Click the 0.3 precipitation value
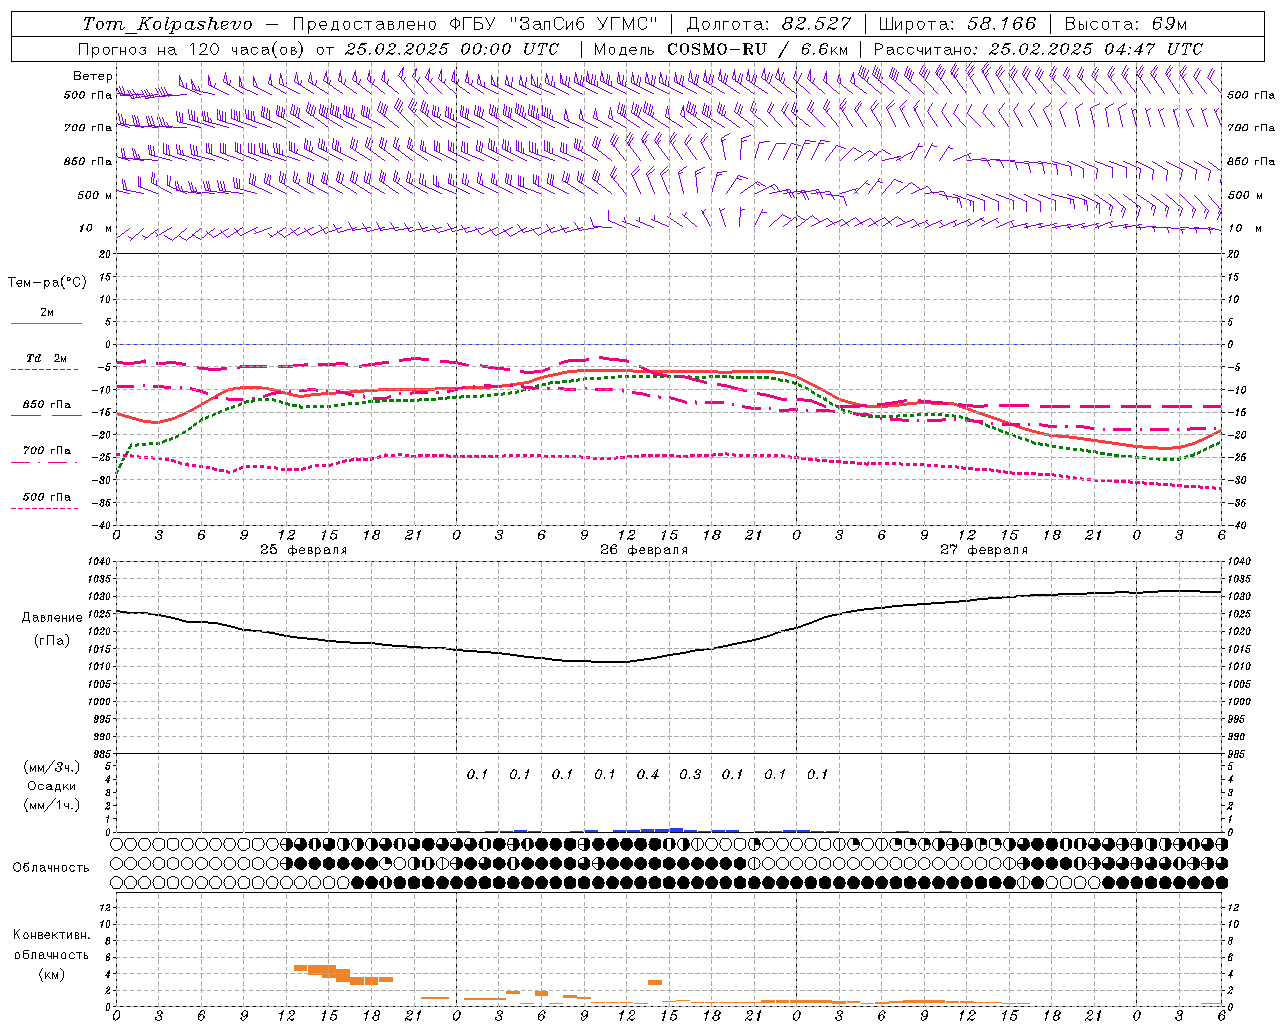This screenshot has width=1280, height=1024. point(690,774)
